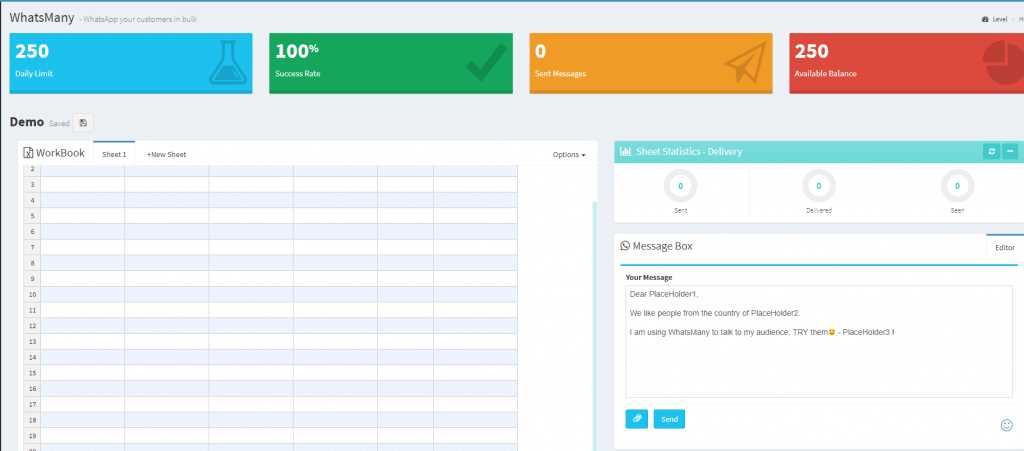
Task: Click the Seen counter circle
Action: (957, 186)
